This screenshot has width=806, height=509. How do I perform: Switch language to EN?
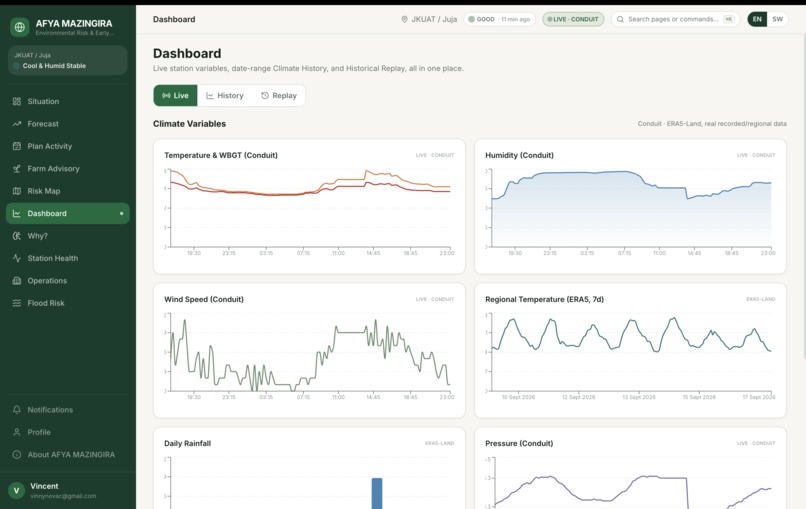point(757,19)
